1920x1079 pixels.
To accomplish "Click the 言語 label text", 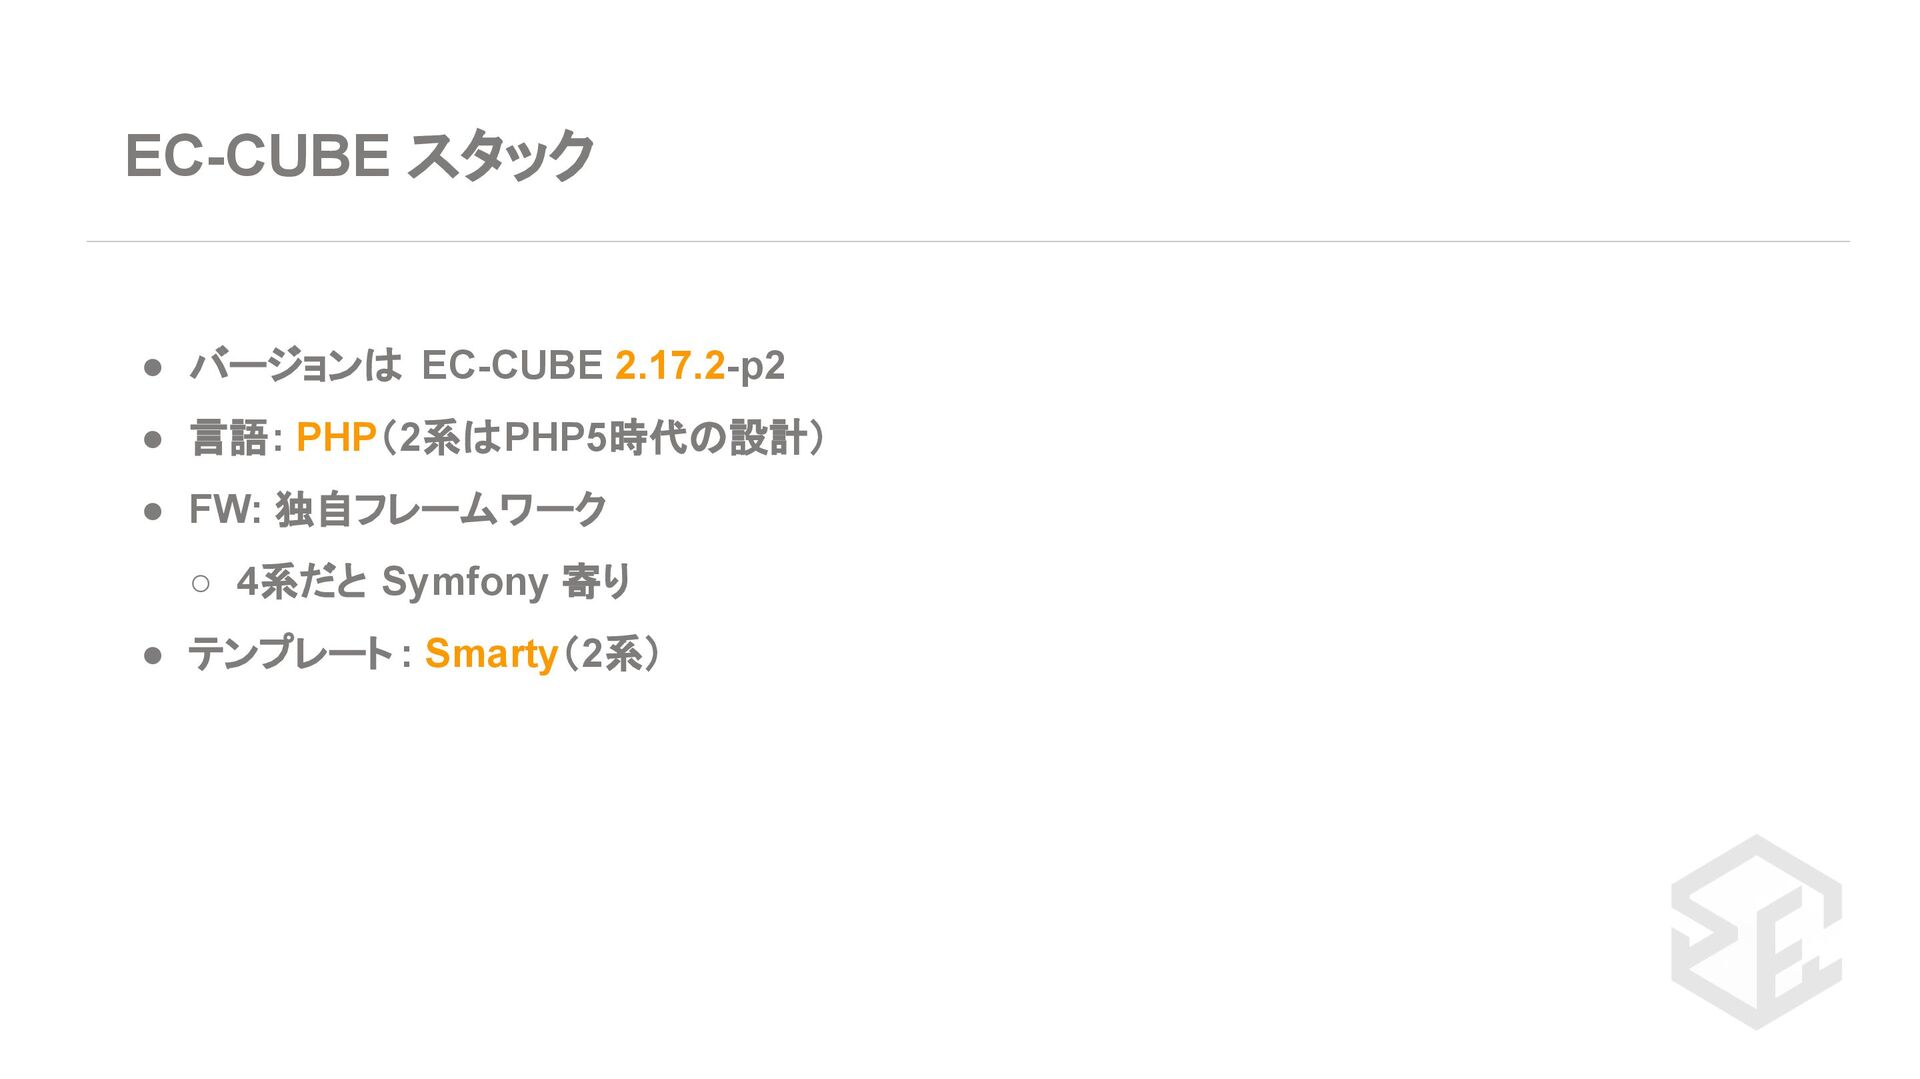I will coord(229,438).
